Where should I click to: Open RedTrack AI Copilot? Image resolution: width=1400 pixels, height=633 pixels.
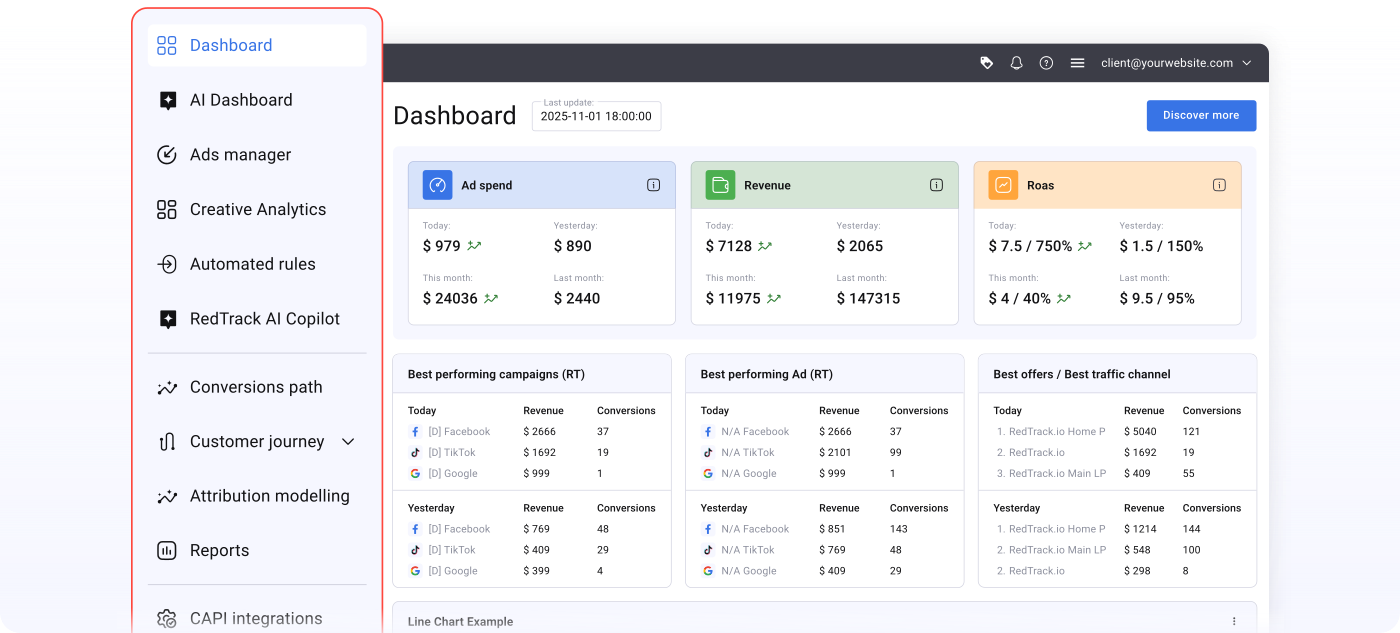coord(264,319)
